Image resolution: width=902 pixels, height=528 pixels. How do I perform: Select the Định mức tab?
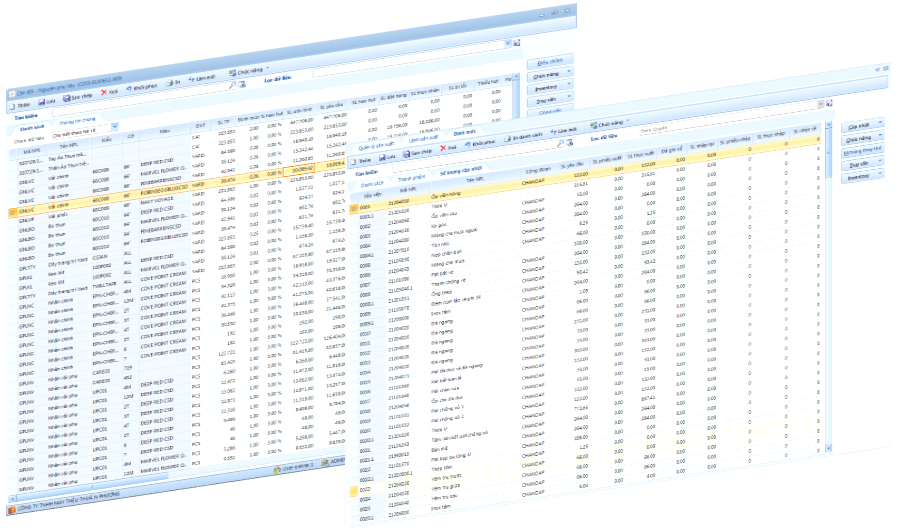[465, 132]
